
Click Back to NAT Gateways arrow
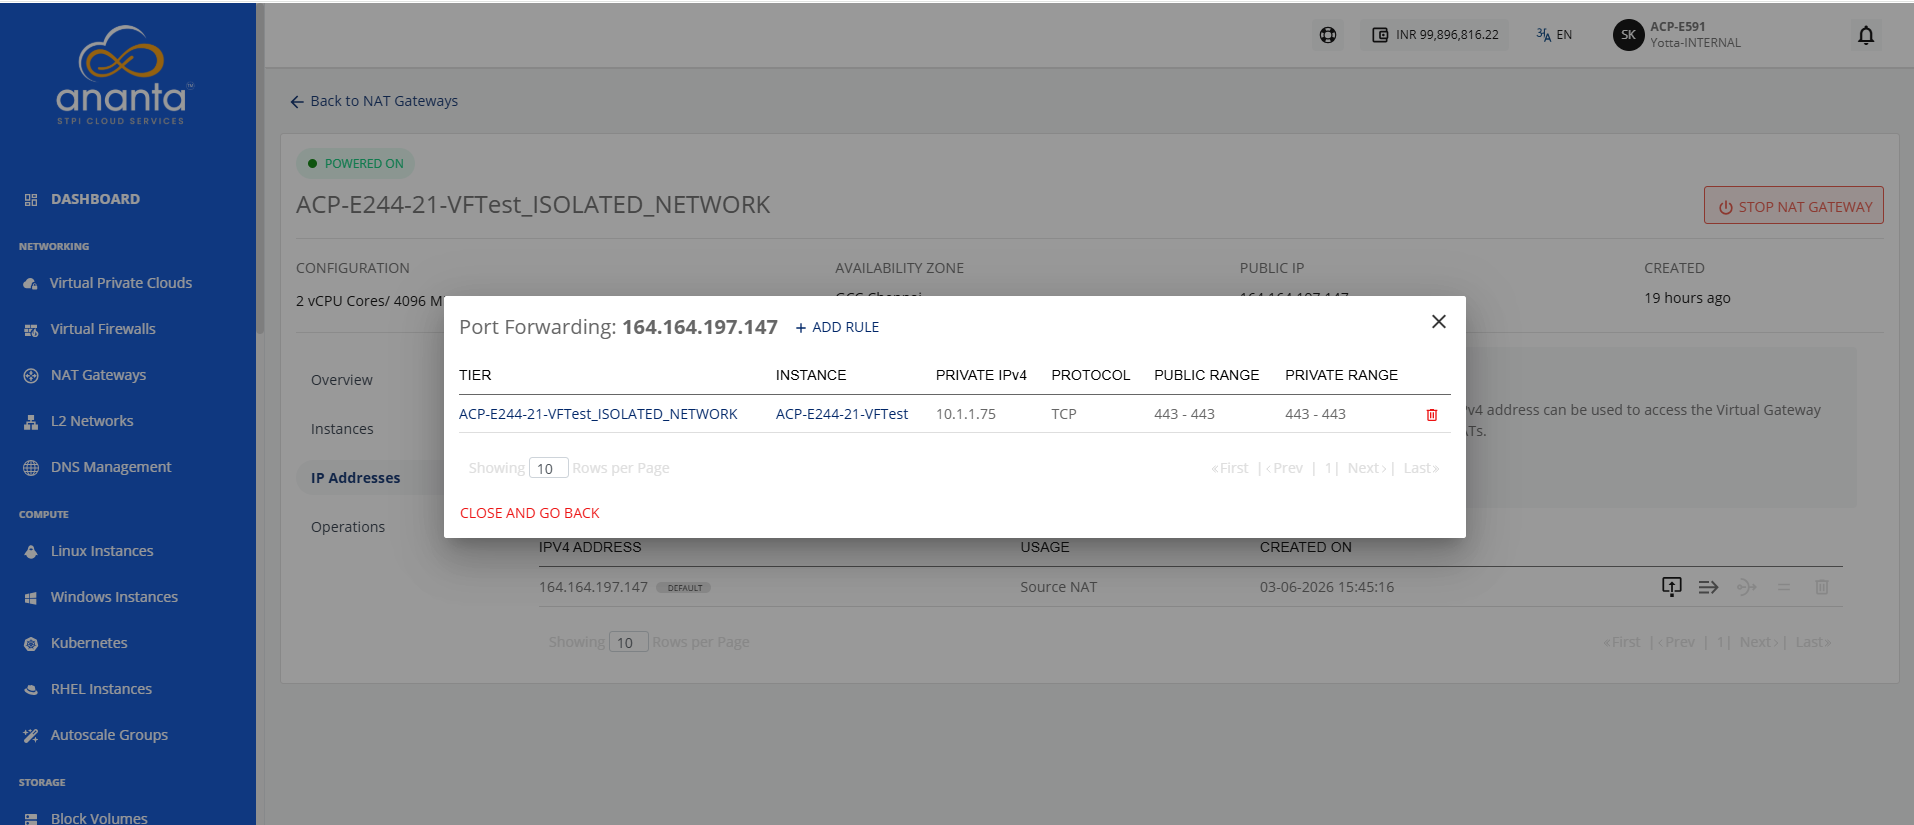point(296,101)
